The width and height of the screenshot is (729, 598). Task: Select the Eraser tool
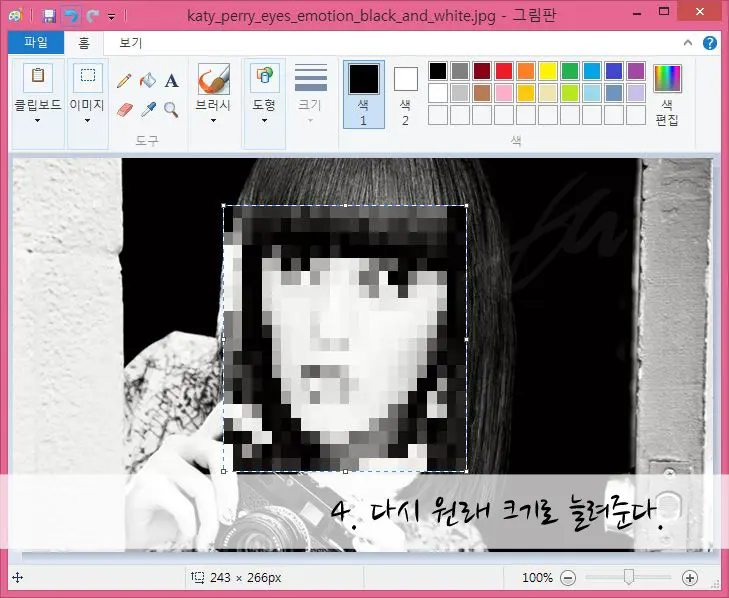pyautogui.click(x=125, y=109)
